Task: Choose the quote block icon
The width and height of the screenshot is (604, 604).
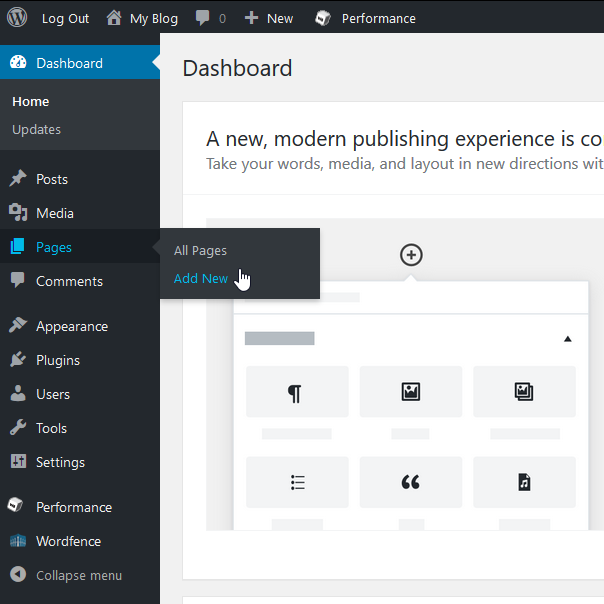Action: click(x=410, y=482)
